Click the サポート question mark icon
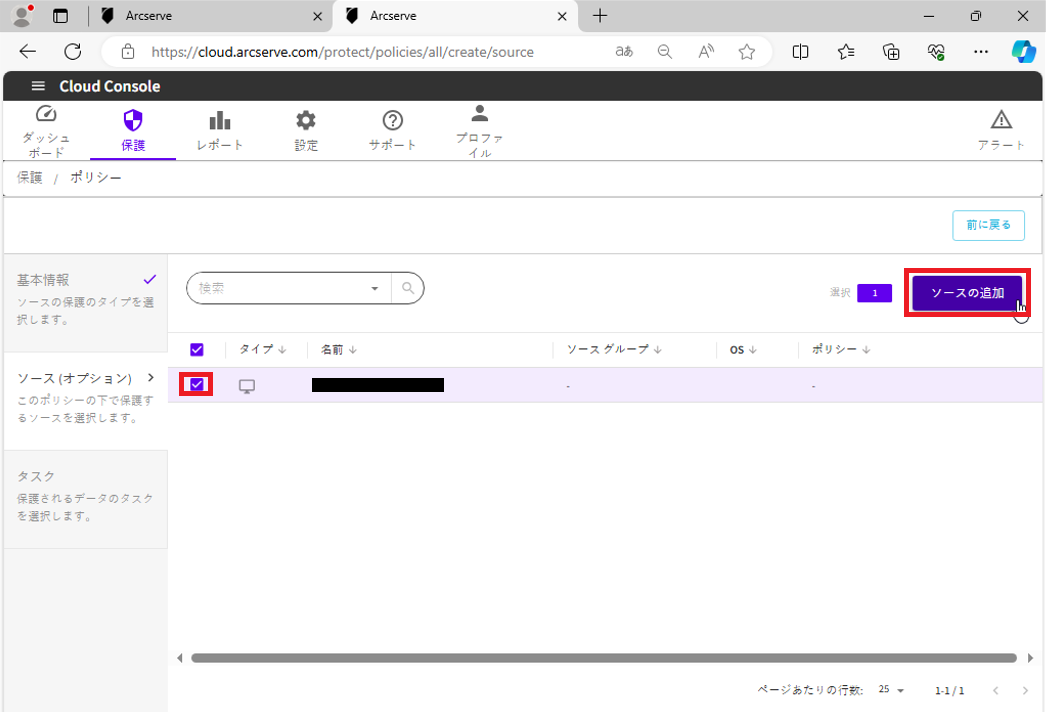This screenshot has width=1046, height=712. [393, 121]
